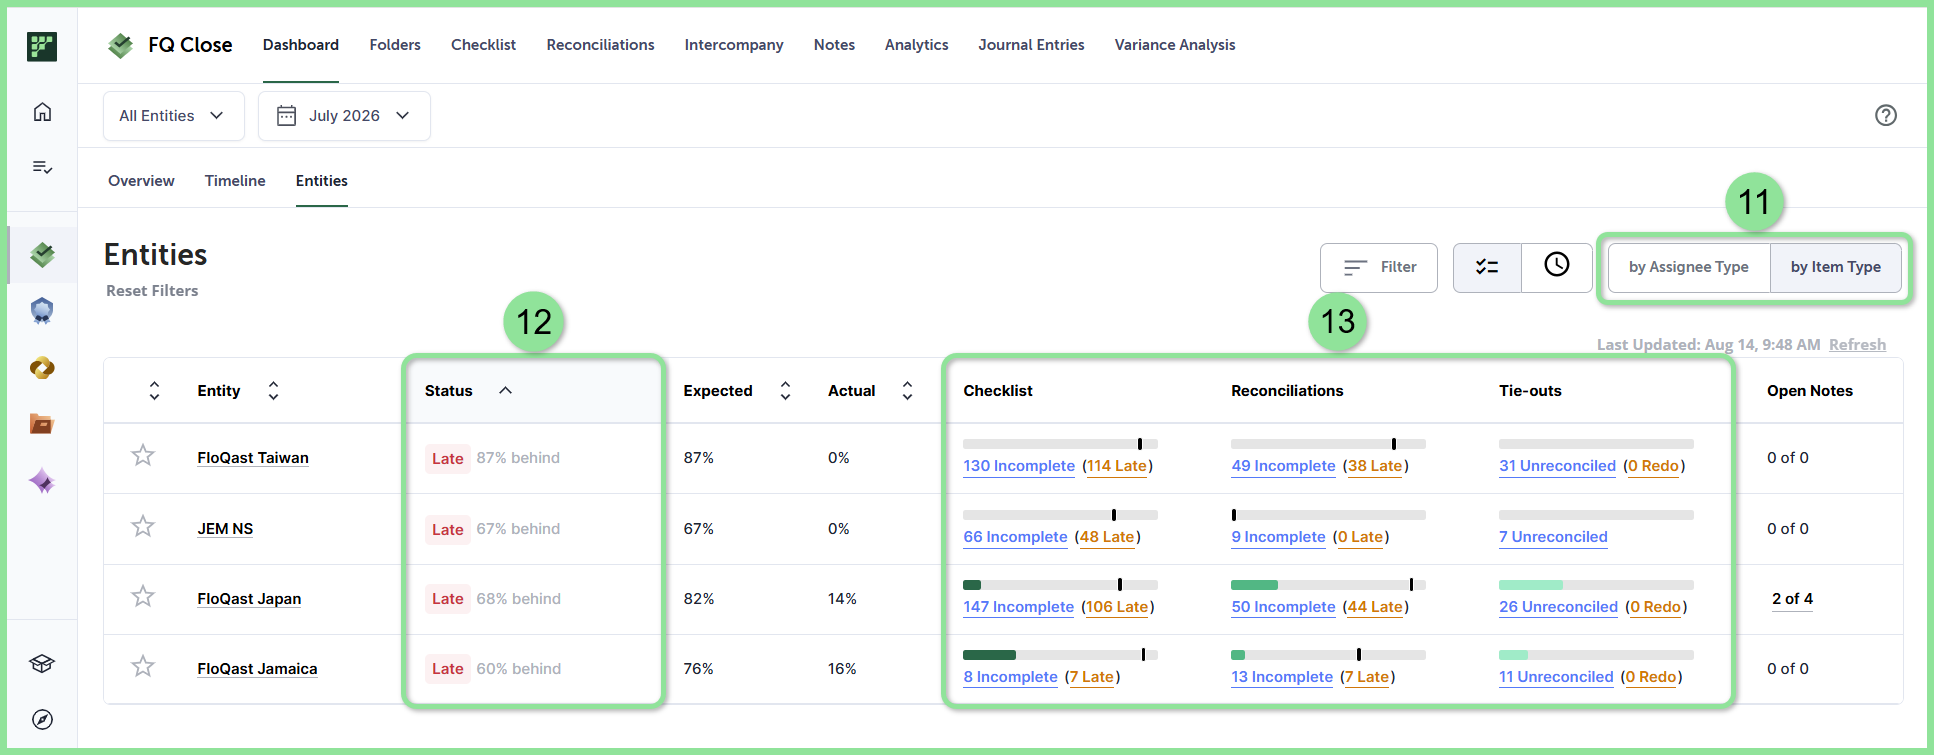Switch to the Timeline subtab
This screenshot has height=755, width=1934.
click(235, 181)
